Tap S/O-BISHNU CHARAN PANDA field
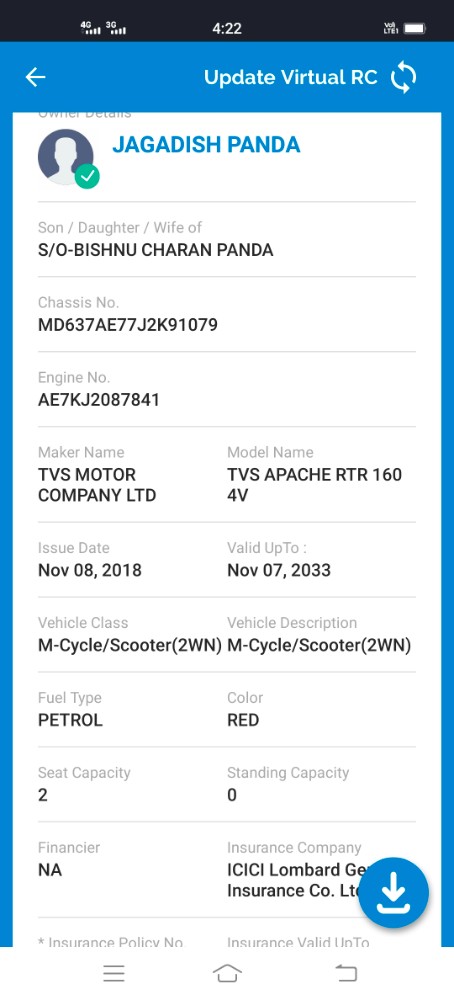 pyautogui.click(x=156, y=250)
